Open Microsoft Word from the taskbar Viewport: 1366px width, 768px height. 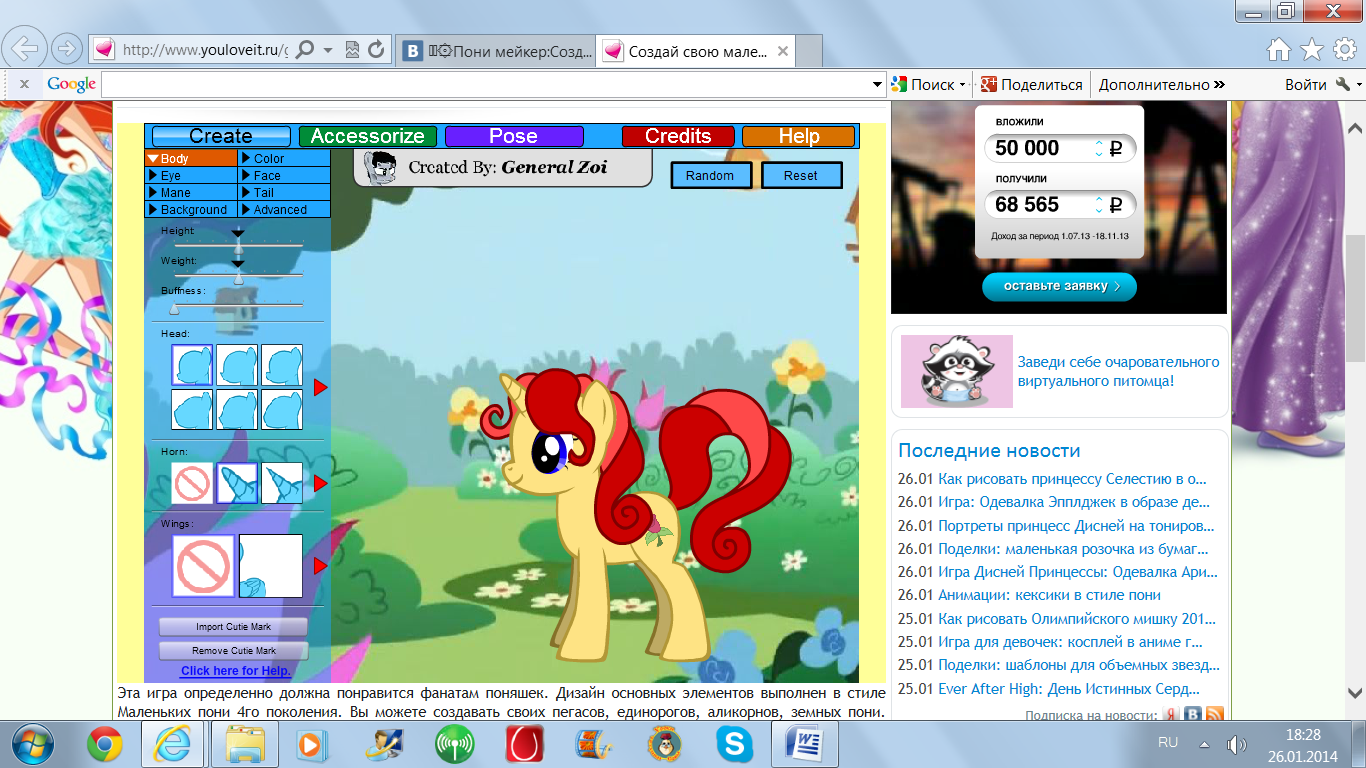[804, 744]
